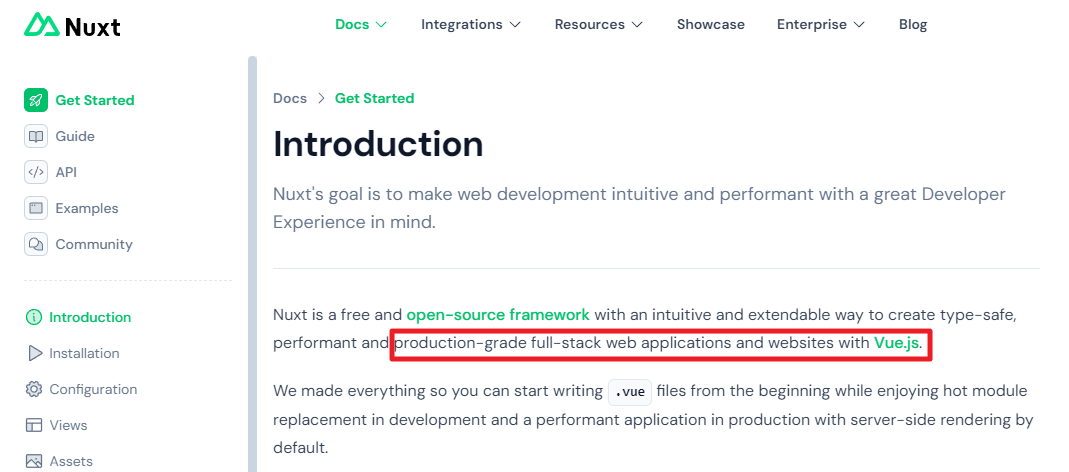Open the Examples section
The width and height of the screenshot is (1069, 472).
pos(87,208)
